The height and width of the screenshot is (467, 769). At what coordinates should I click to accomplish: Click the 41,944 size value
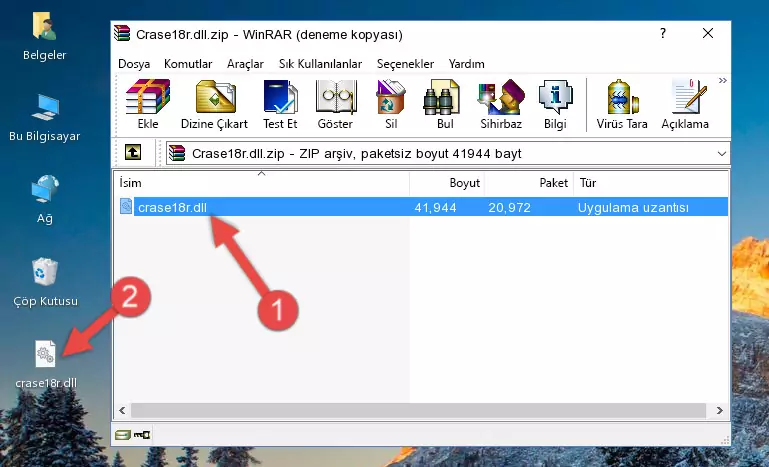coord(435,208)
